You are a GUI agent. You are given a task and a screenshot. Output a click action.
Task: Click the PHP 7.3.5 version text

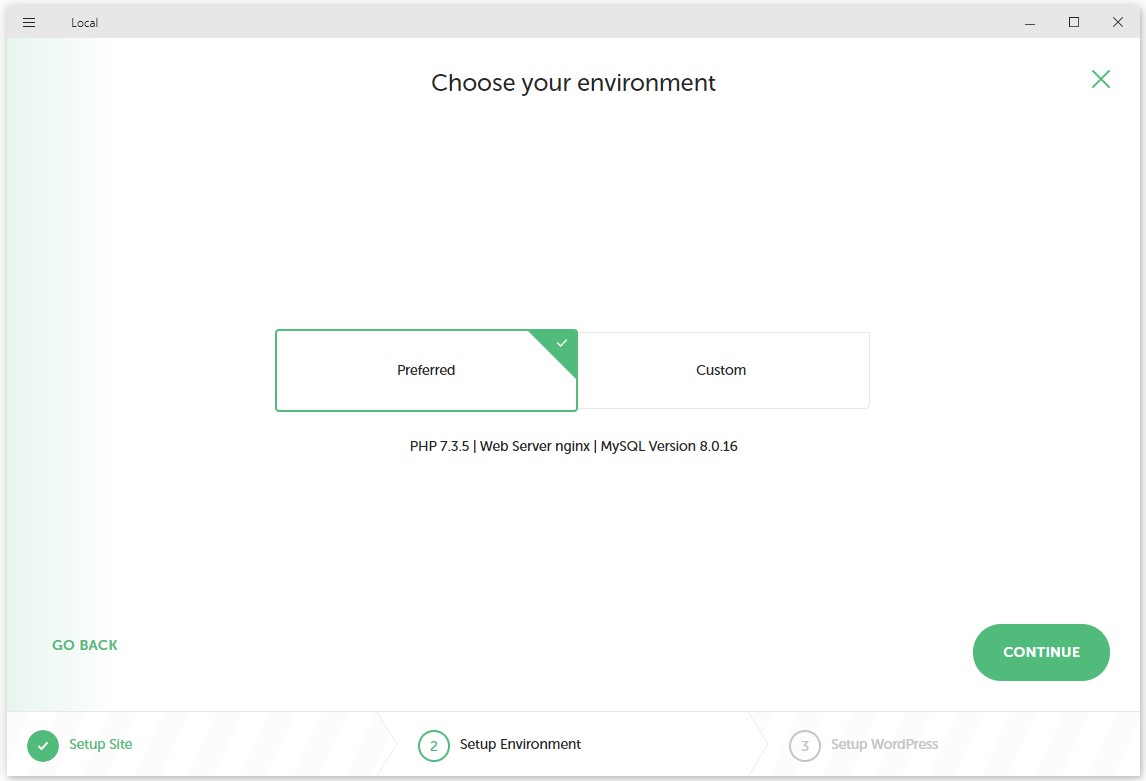tap(439, 447)
